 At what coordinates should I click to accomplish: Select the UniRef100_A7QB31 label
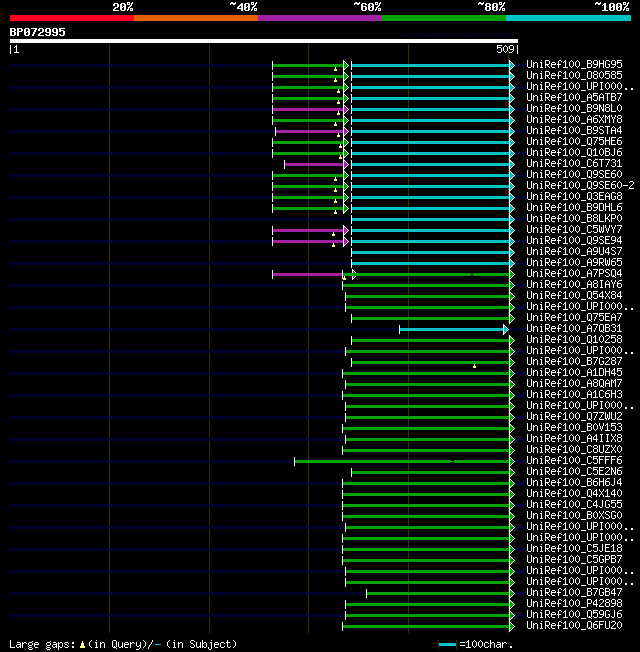click(574, 328)
